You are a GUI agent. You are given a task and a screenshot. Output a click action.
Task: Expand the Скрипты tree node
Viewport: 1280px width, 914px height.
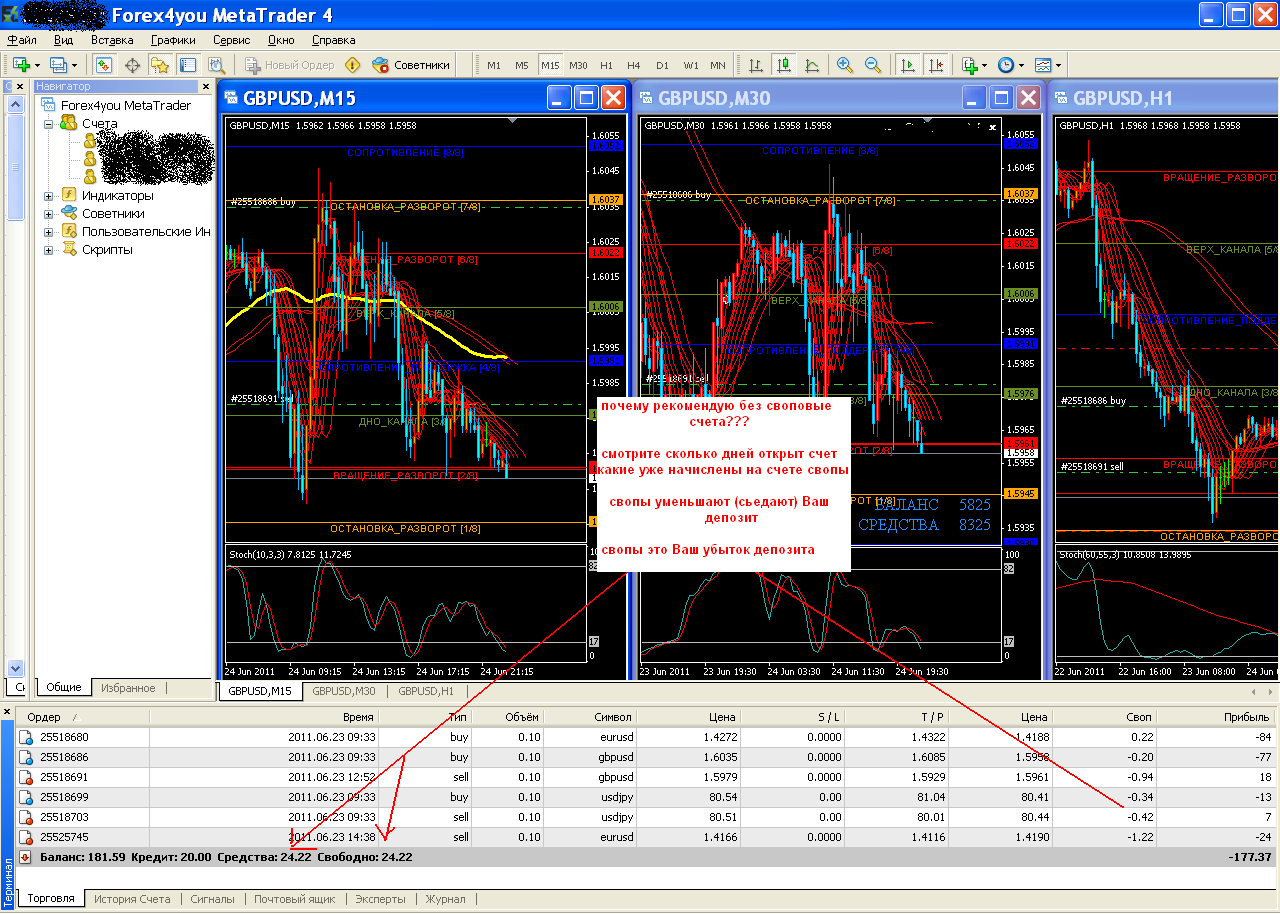pyautogui.click(x=48, y=250)
